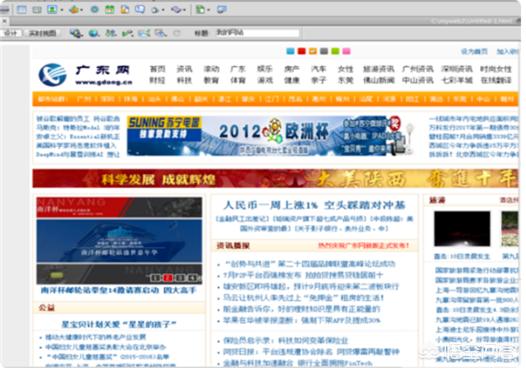Click the third document toolbar icon after the globes
Image resolution: width=526 pixels, height=370 pixels.
[111, 33]
